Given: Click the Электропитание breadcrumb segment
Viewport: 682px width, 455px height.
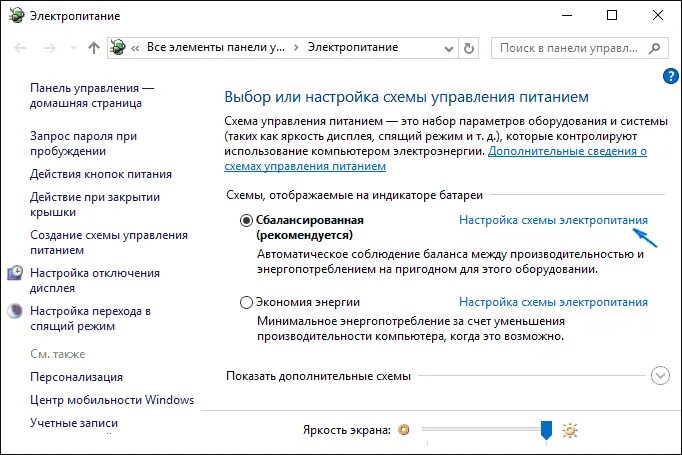Looking at the screenshot, I should [x=353, y=47].
